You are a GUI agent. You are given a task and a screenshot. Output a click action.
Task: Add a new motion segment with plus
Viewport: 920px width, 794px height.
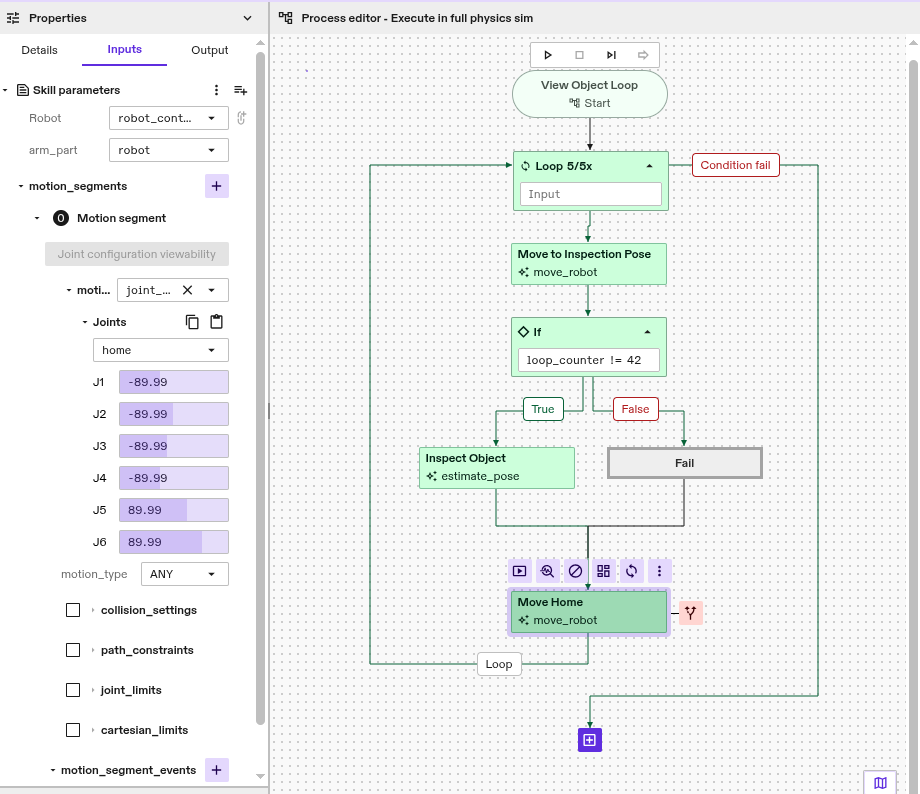(x=217, y=186)
